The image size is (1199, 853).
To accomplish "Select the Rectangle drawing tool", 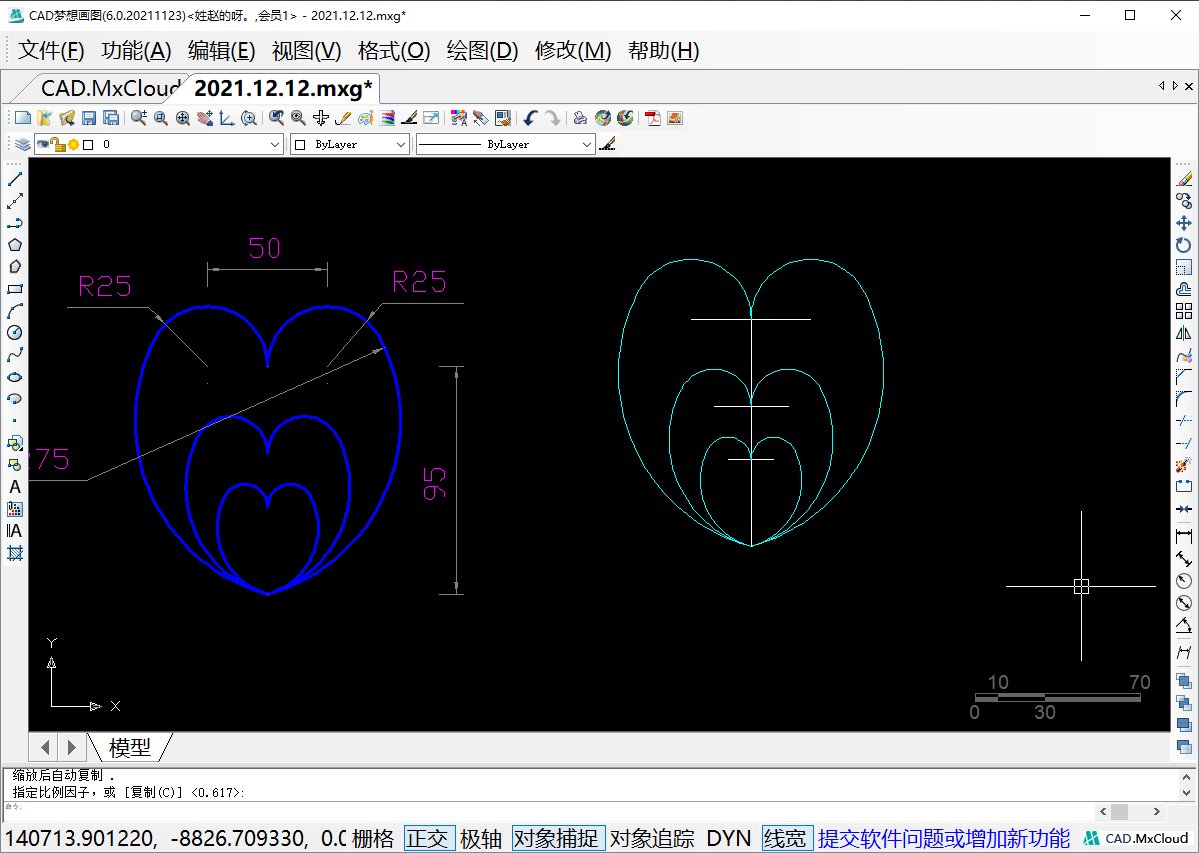I will pos(15,289).
